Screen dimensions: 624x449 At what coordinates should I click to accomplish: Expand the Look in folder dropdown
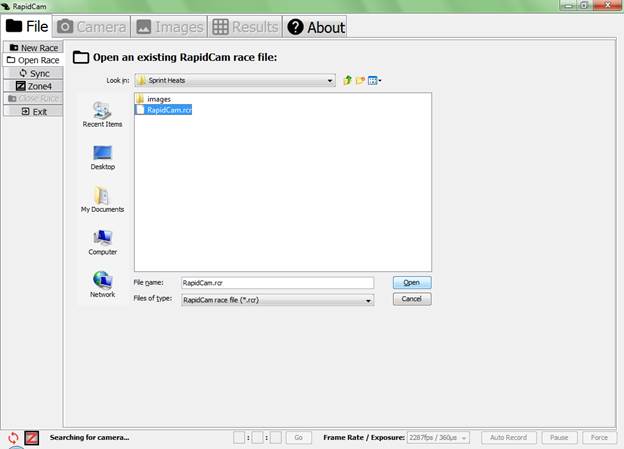pyautogui.click(x=328, y=80)
